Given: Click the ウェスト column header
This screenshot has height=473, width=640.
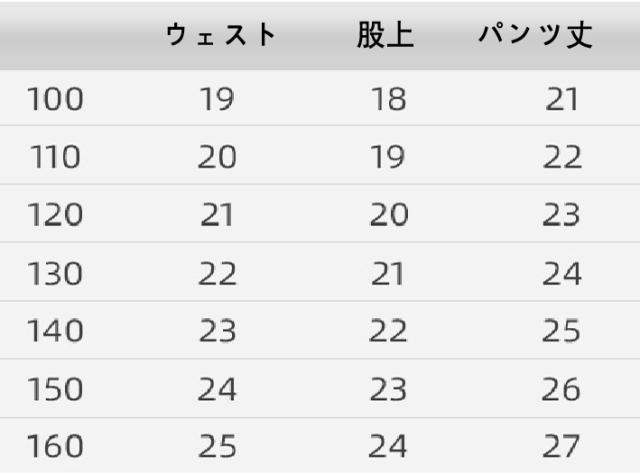Looking at the screenshot, I should tap(220, 36).
